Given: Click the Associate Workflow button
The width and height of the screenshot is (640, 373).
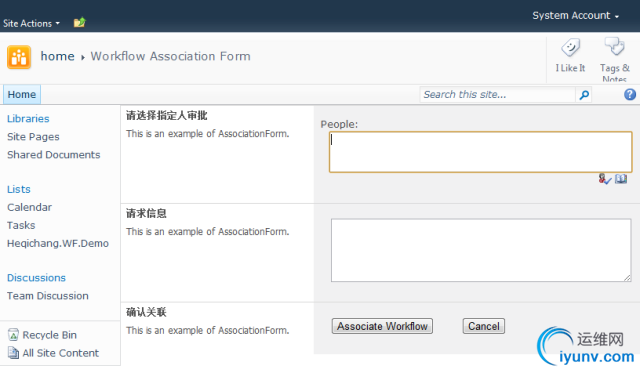Looking at the screenshot, I should (382, 326).
